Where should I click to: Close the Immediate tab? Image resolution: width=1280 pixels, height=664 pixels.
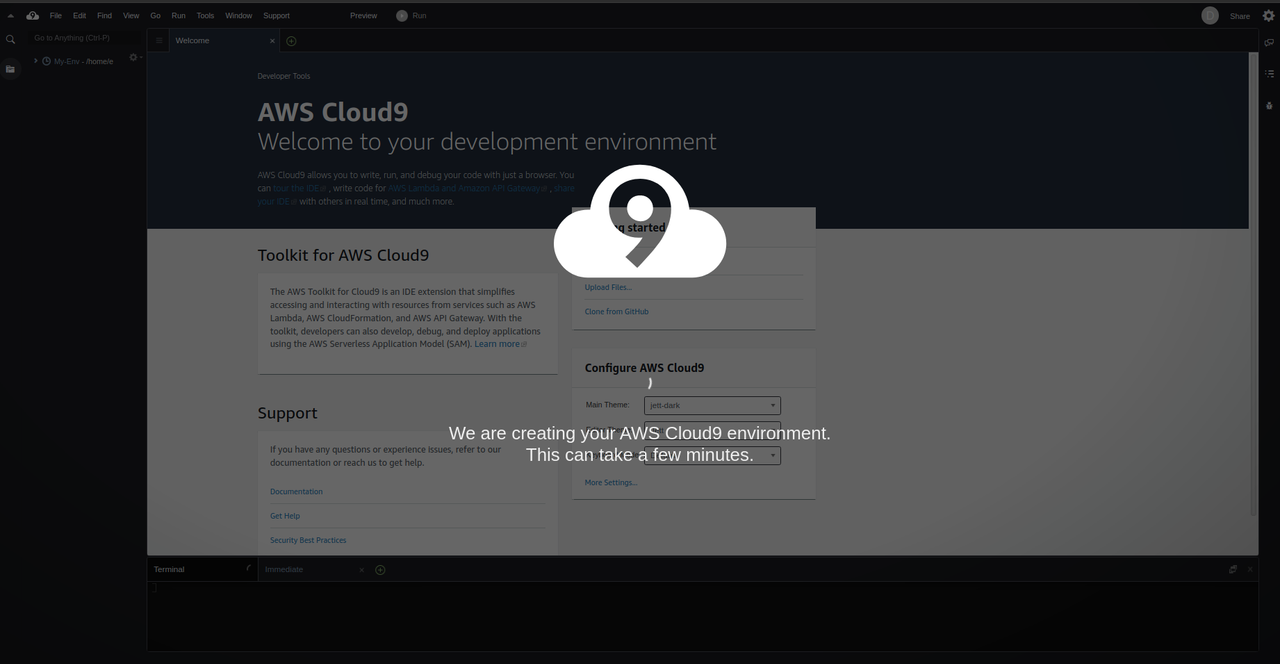362,570
